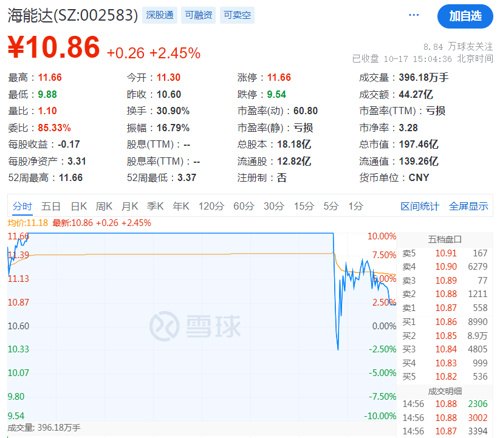Click the 卖5 order row at 10.91
This screenshot has height=438, width=500.
click(445, 253)
